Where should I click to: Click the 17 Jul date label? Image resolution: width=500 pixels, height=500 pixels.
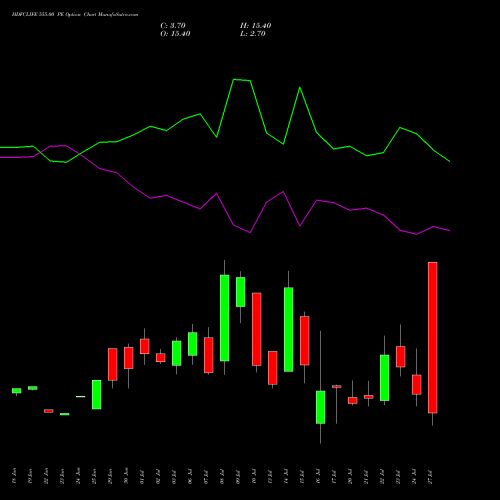click(334, 476)
